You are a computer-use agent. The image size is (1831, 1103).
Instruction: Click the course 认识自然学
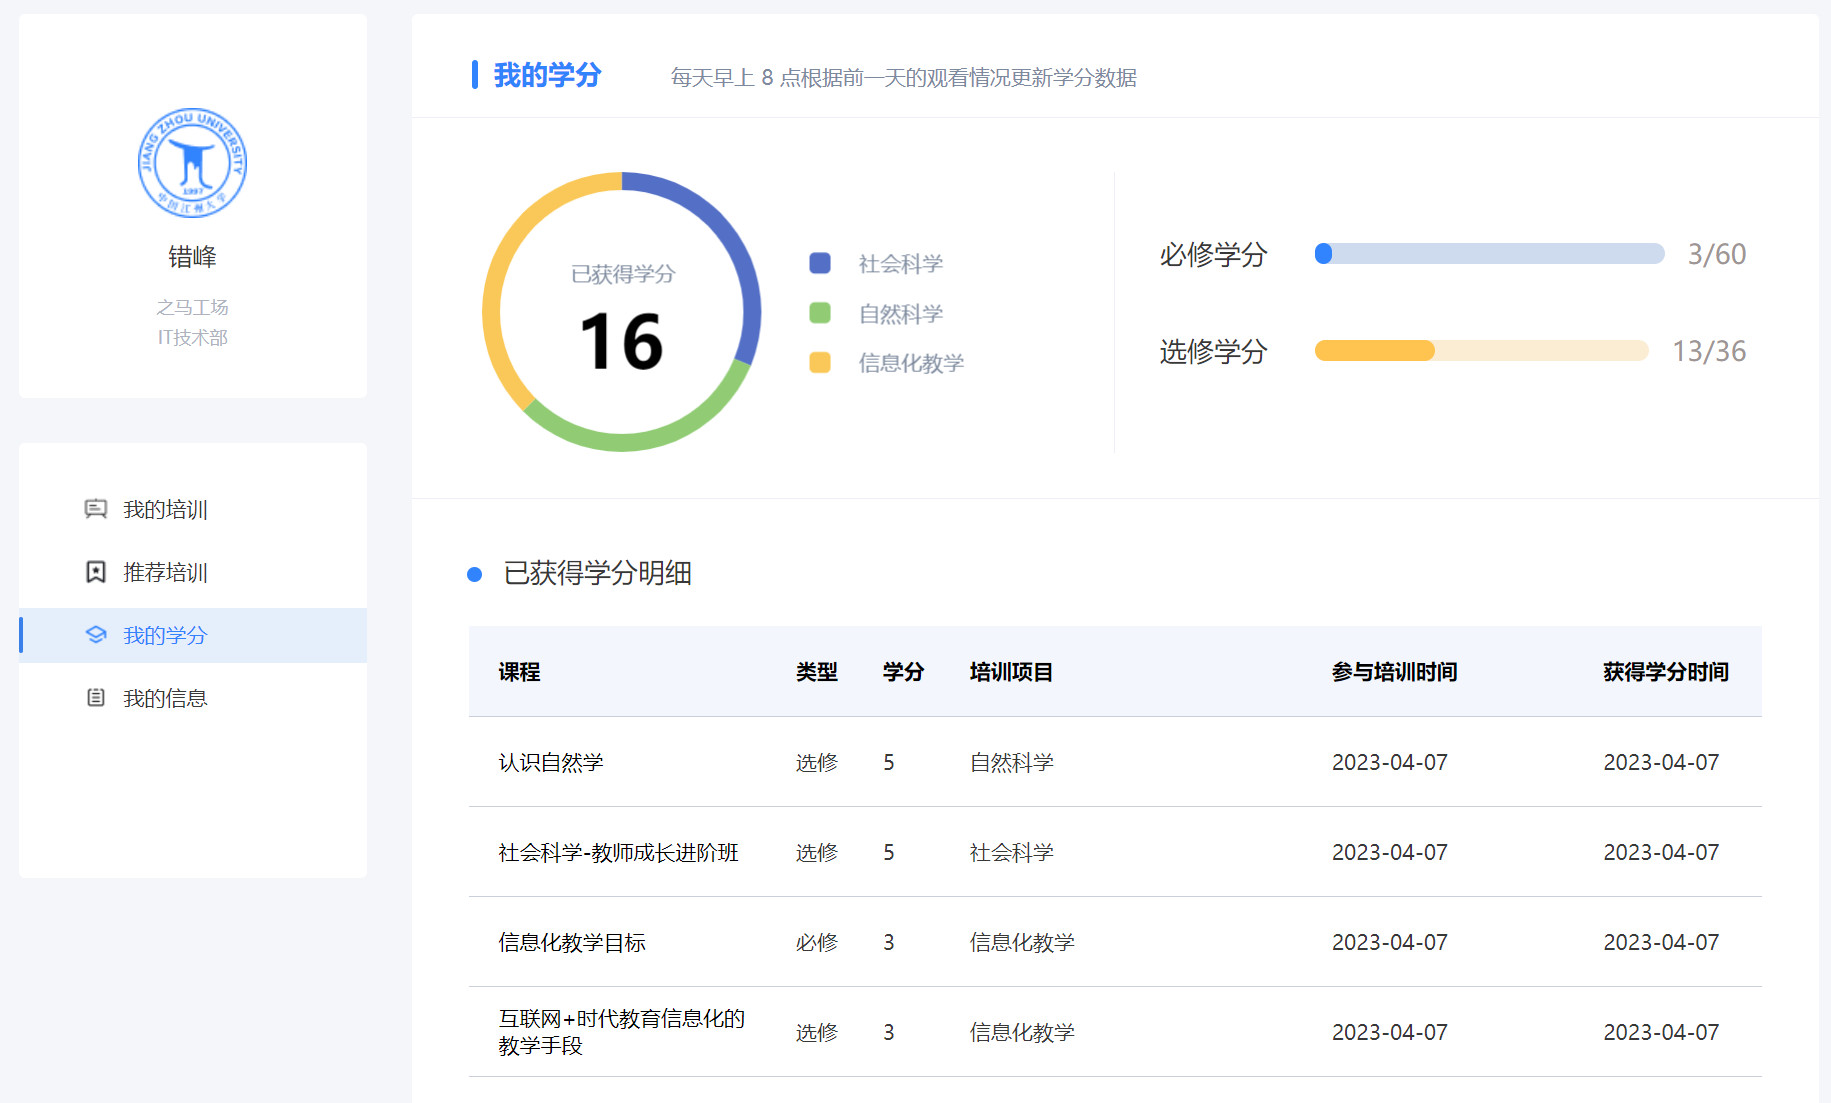pyautogui.click(x=551, y=762)
